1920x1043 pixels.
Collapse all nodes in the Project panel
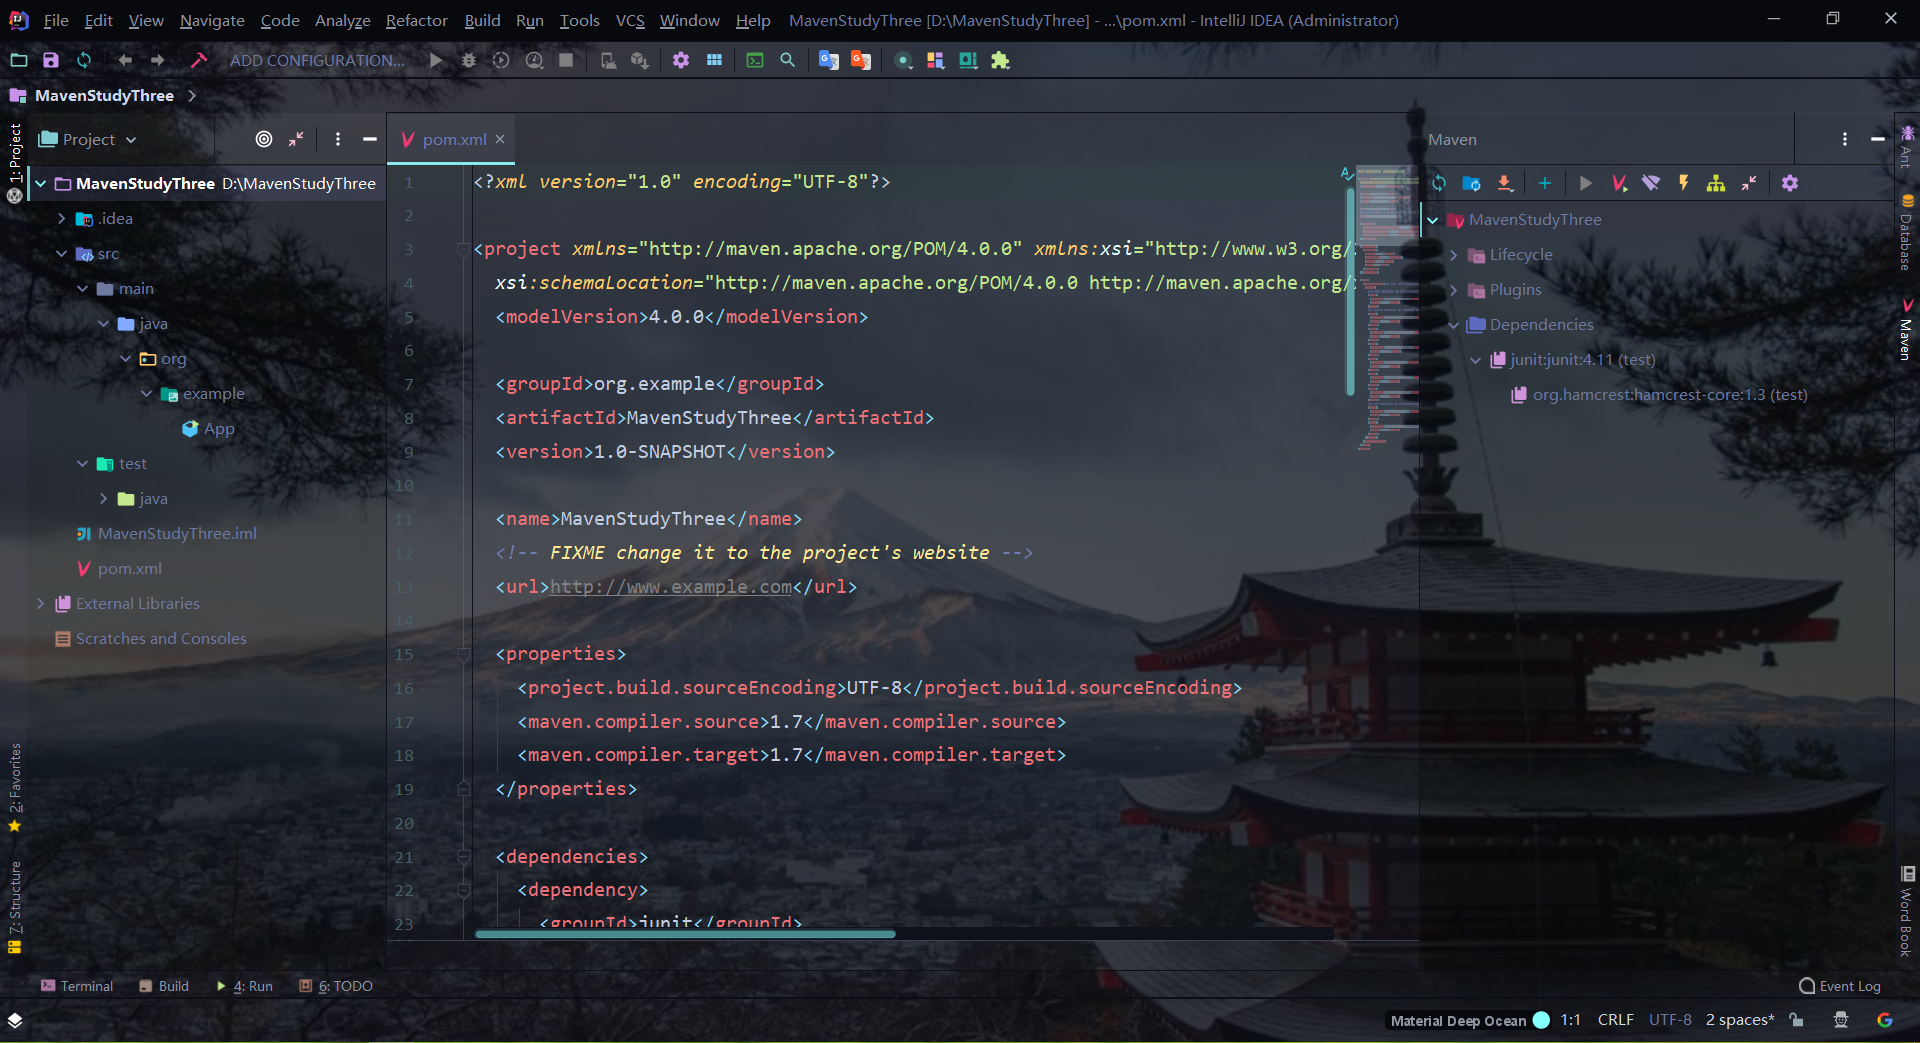(296, 139)
